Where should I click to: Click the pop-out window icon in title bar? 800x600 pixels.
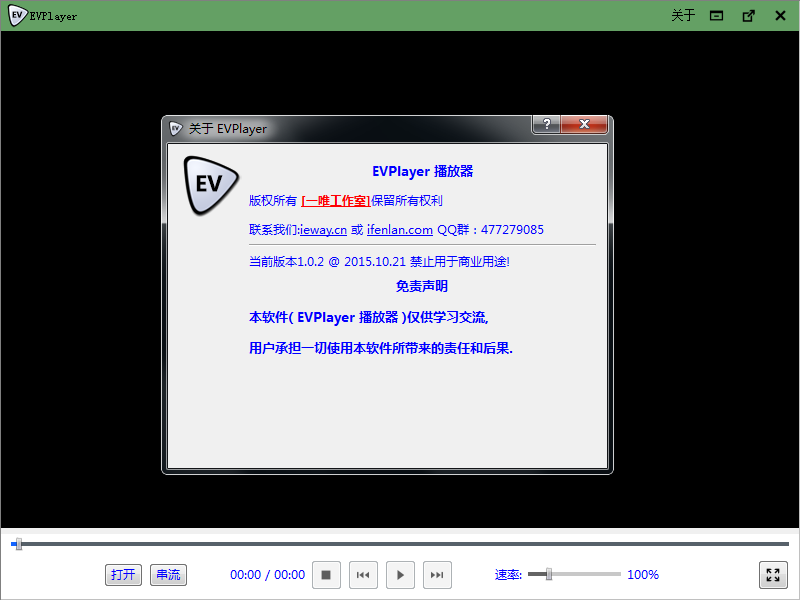(748, 16)
